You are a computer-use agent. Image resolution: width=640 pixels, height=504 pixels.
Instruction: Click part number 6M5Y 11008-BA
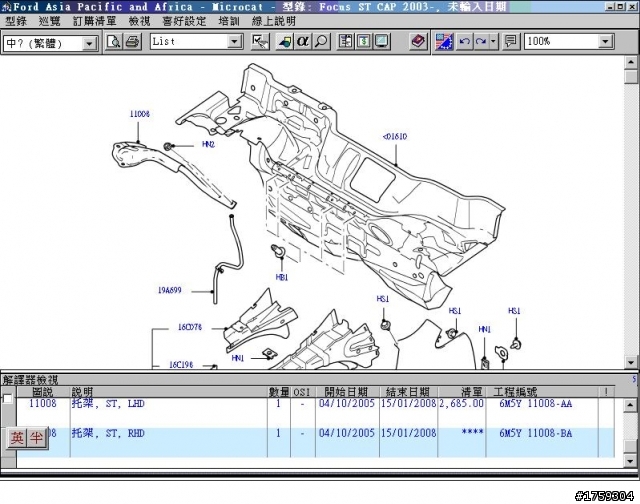pyautogui.click(x=536, y=433)
